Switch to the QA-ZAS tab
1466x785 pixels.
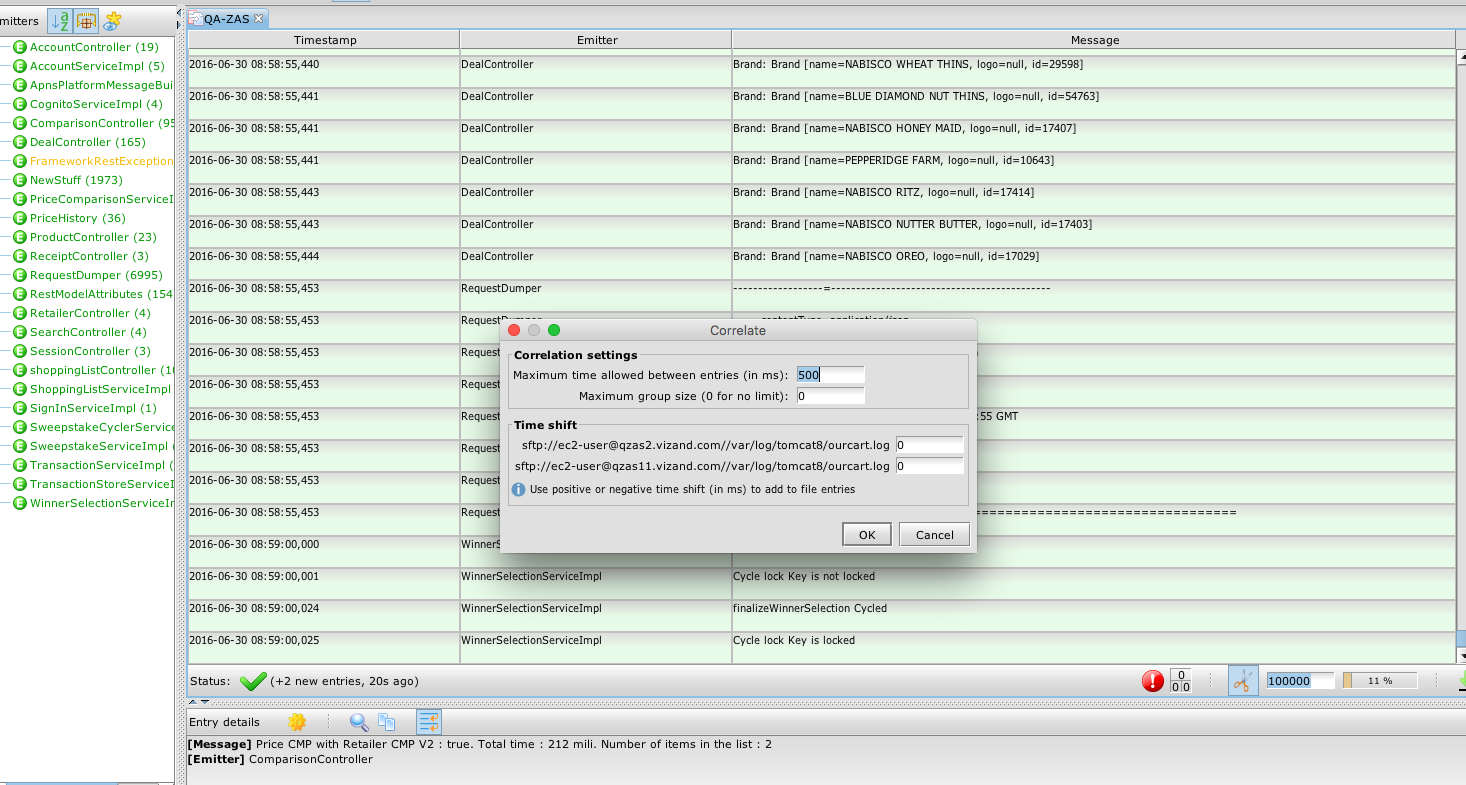[227, 18]
